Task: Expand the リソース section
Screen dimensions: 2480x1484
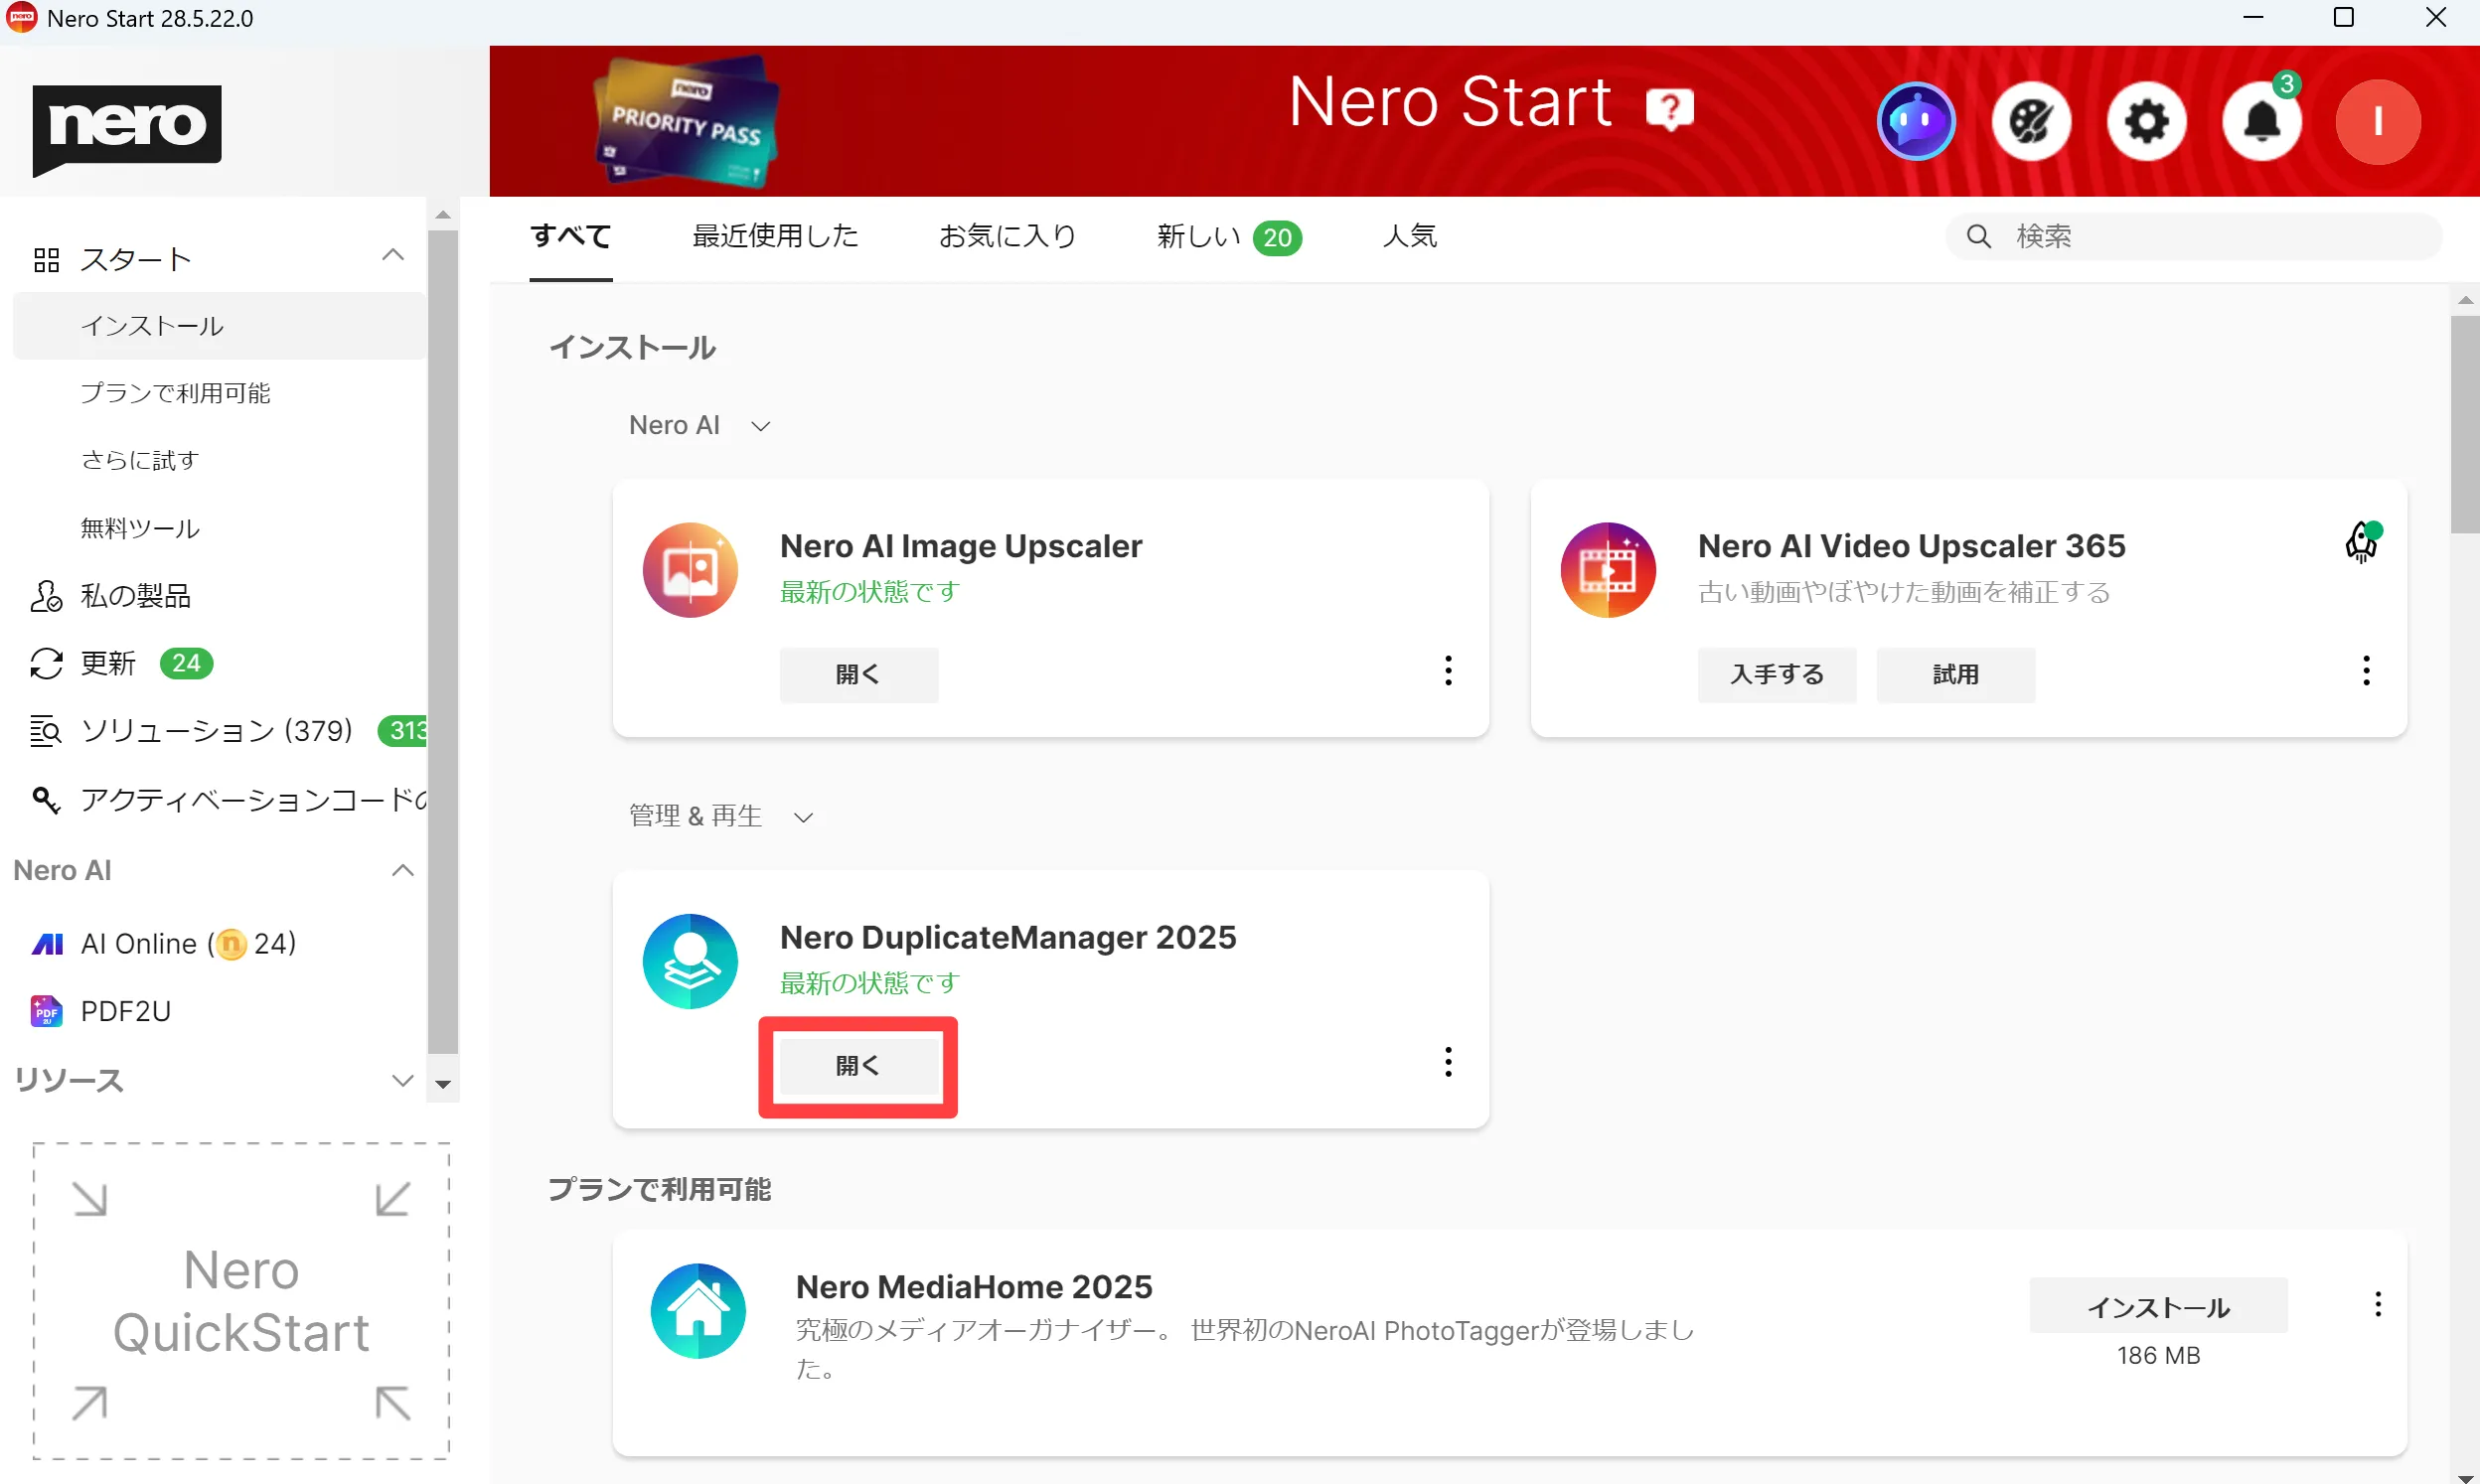Action: click(x=403, y=1080)
